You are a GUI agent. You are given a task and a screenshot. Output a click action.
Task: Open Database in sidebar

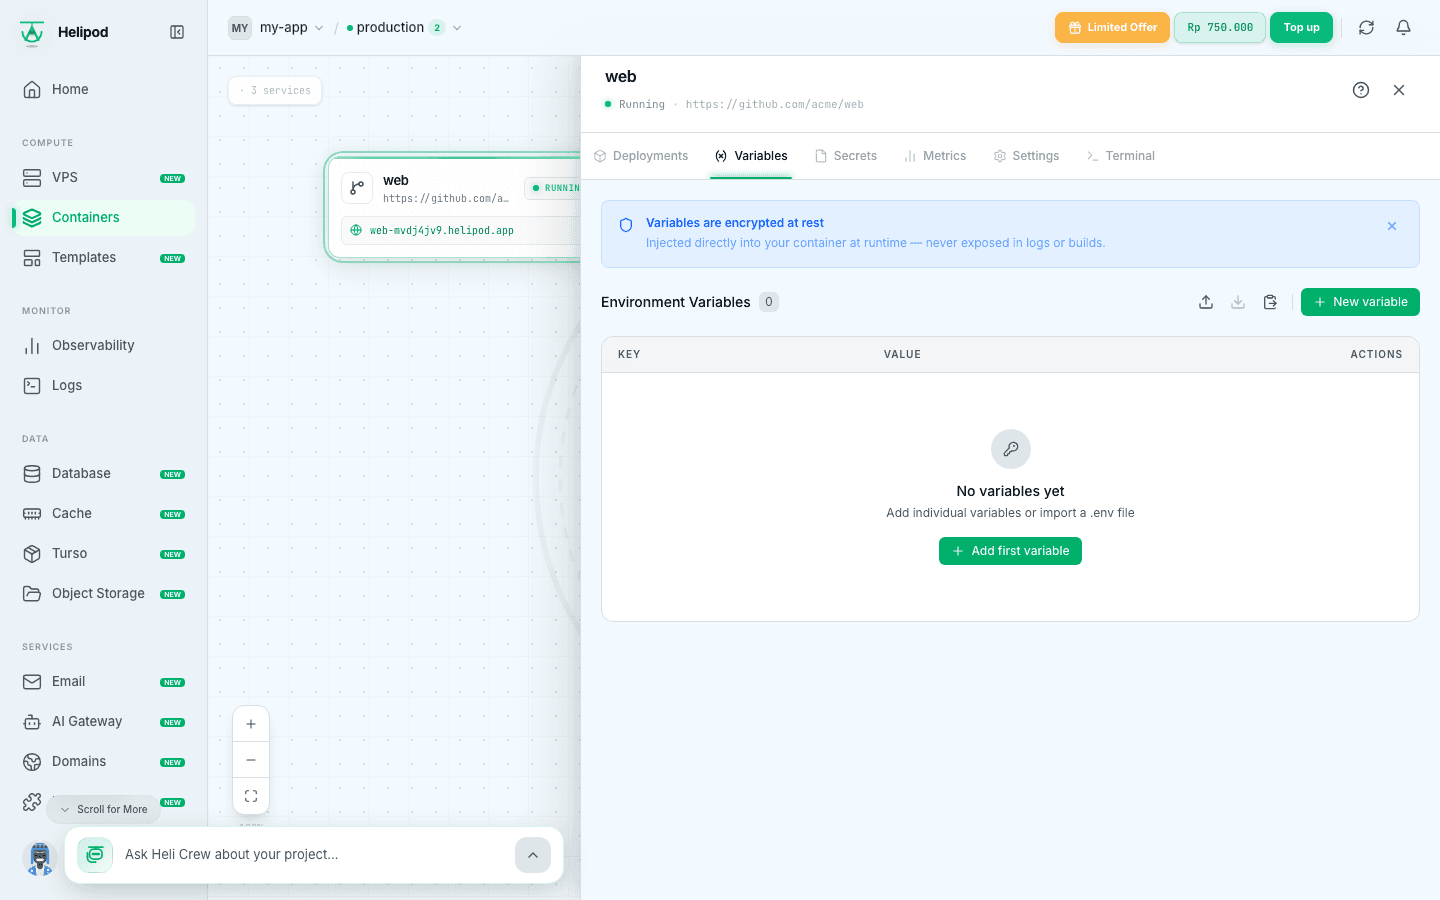pos(104,473)
